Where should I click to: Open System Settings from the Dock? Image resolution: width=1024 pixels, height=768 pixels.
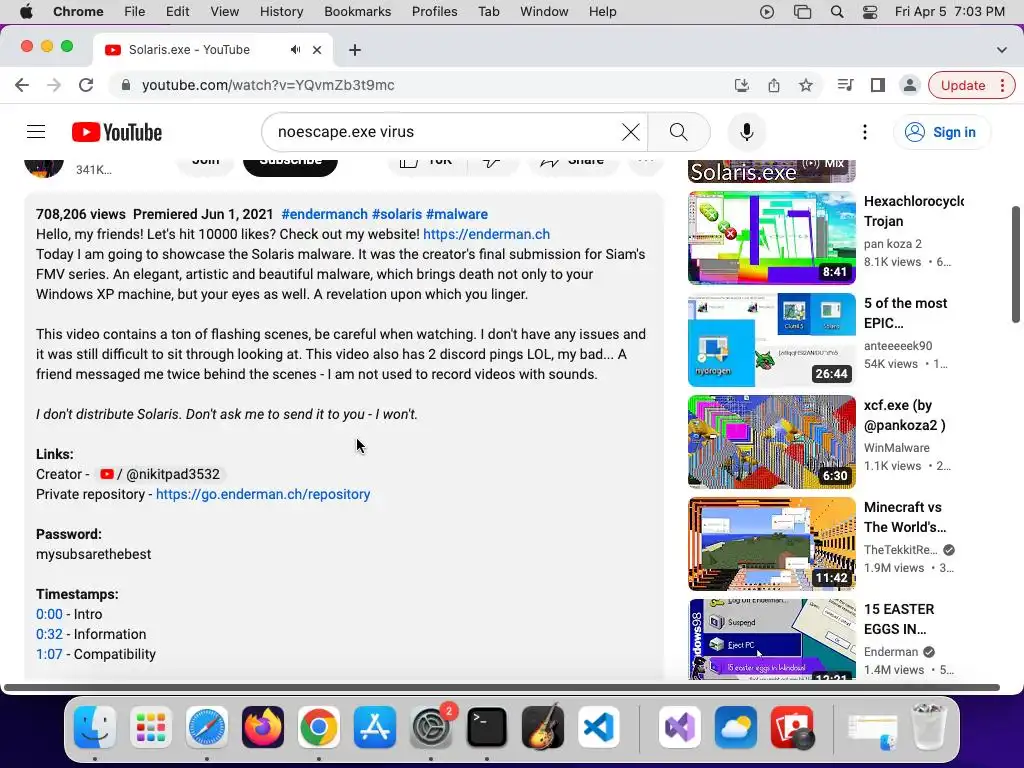430,727
